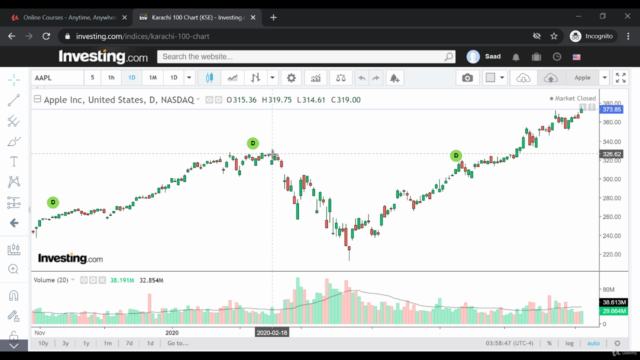Click the chart layout square button
The image size is (640, 360).
pos(490,78)
